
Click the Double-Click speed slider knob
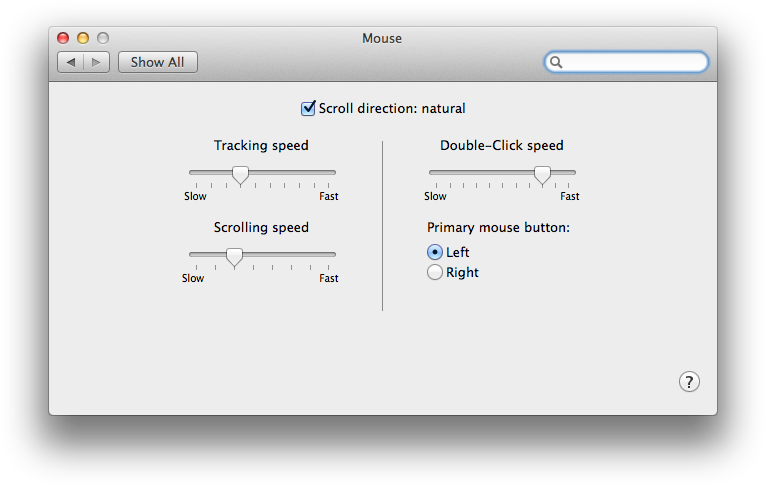(x=542, y=174)
